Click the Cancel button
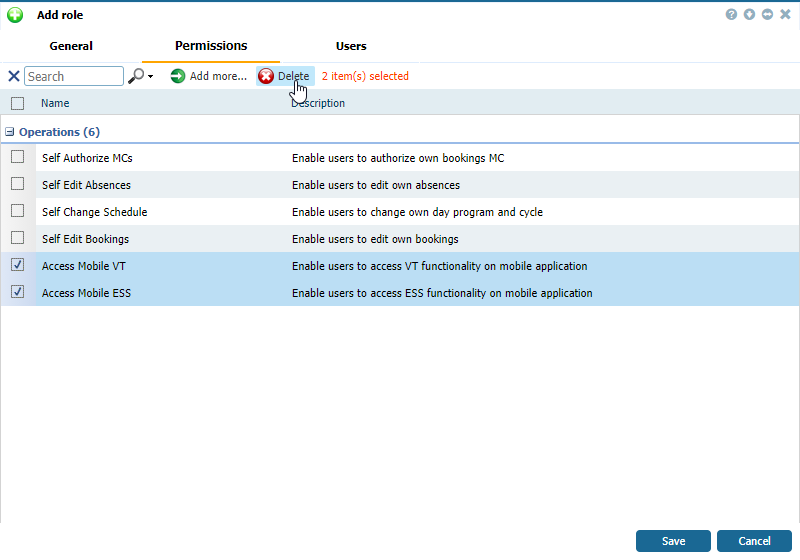This screenshot has width=800, height=560. (x=754, y=541)
